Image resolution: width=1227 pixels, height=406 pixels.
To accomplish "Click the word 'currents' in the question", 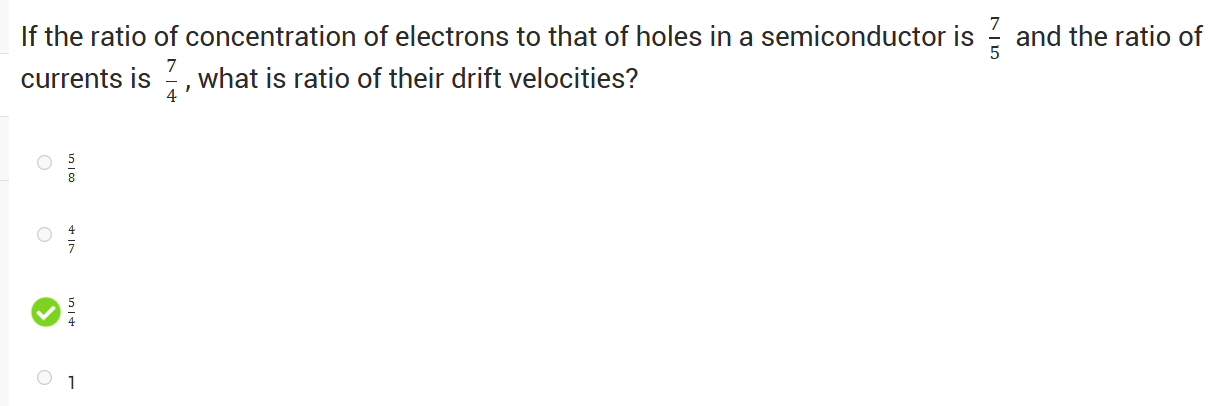I will tap(72, 79).
